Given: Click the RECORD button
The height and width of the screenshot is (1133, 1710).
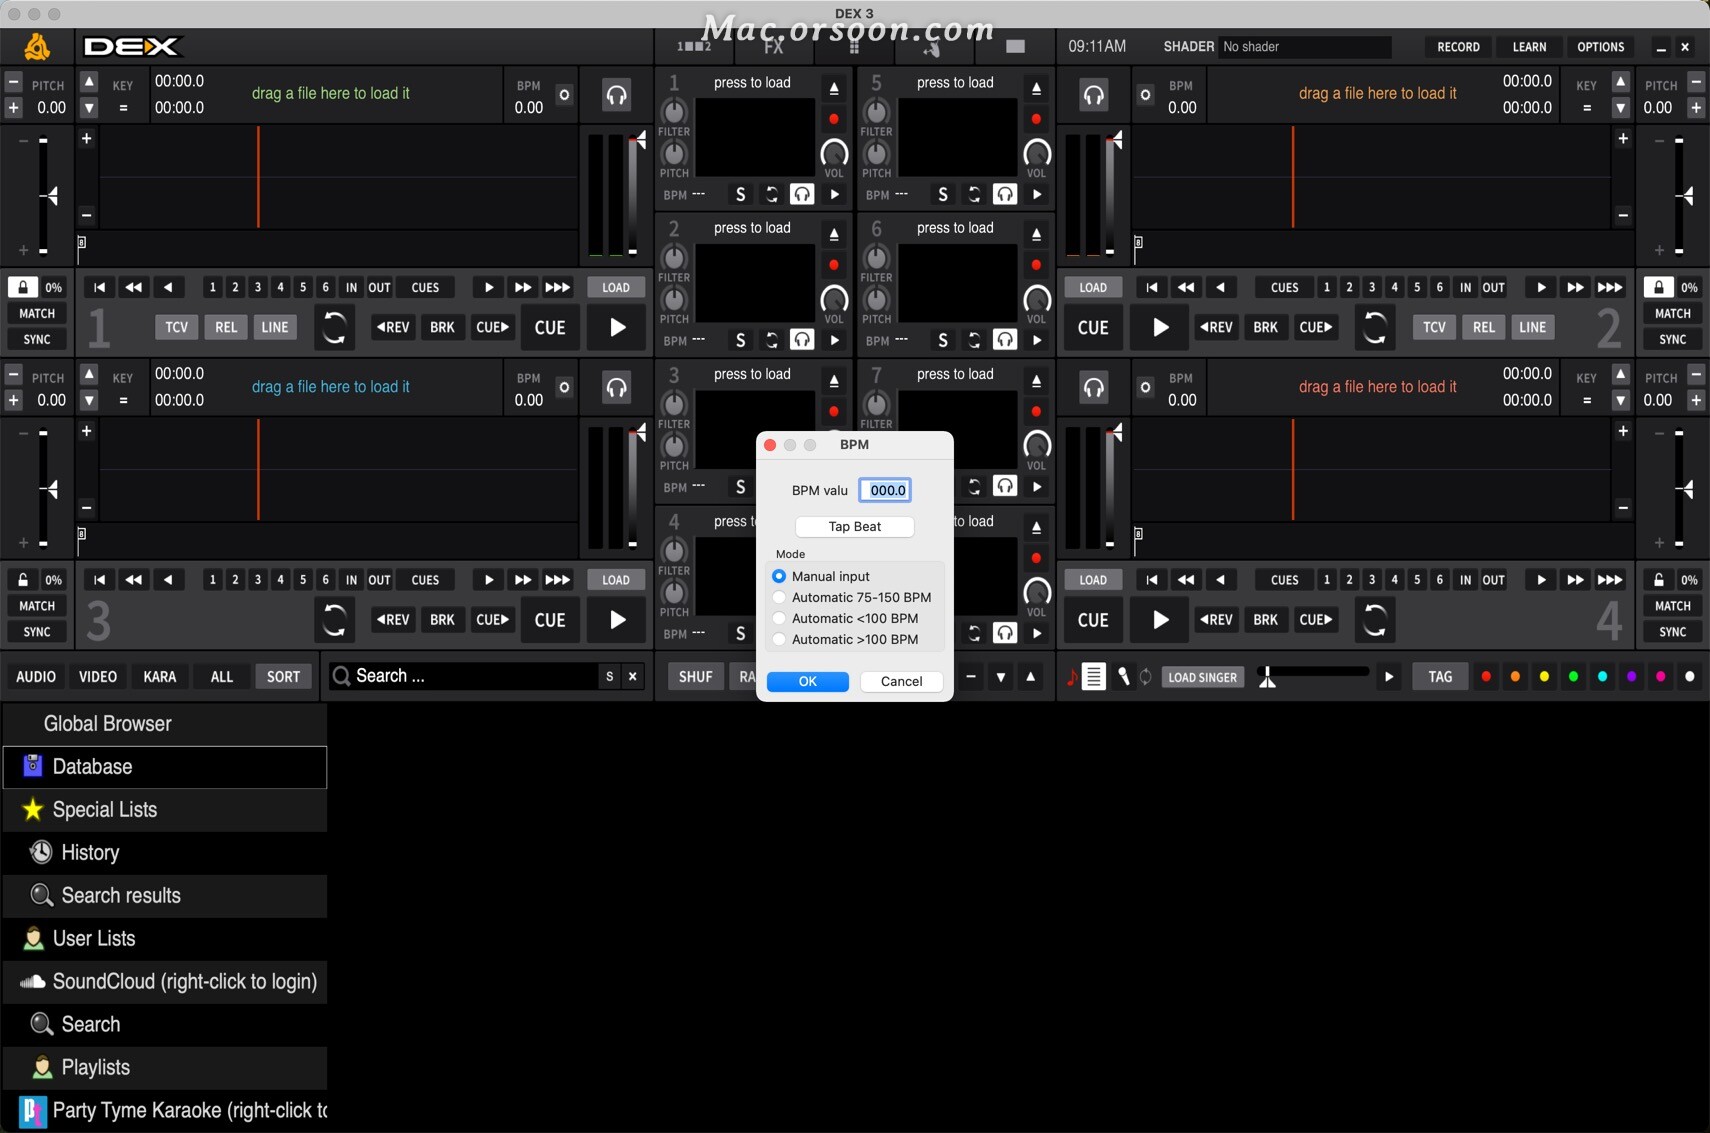Looking at the screenshot, I should point(1458,47).
